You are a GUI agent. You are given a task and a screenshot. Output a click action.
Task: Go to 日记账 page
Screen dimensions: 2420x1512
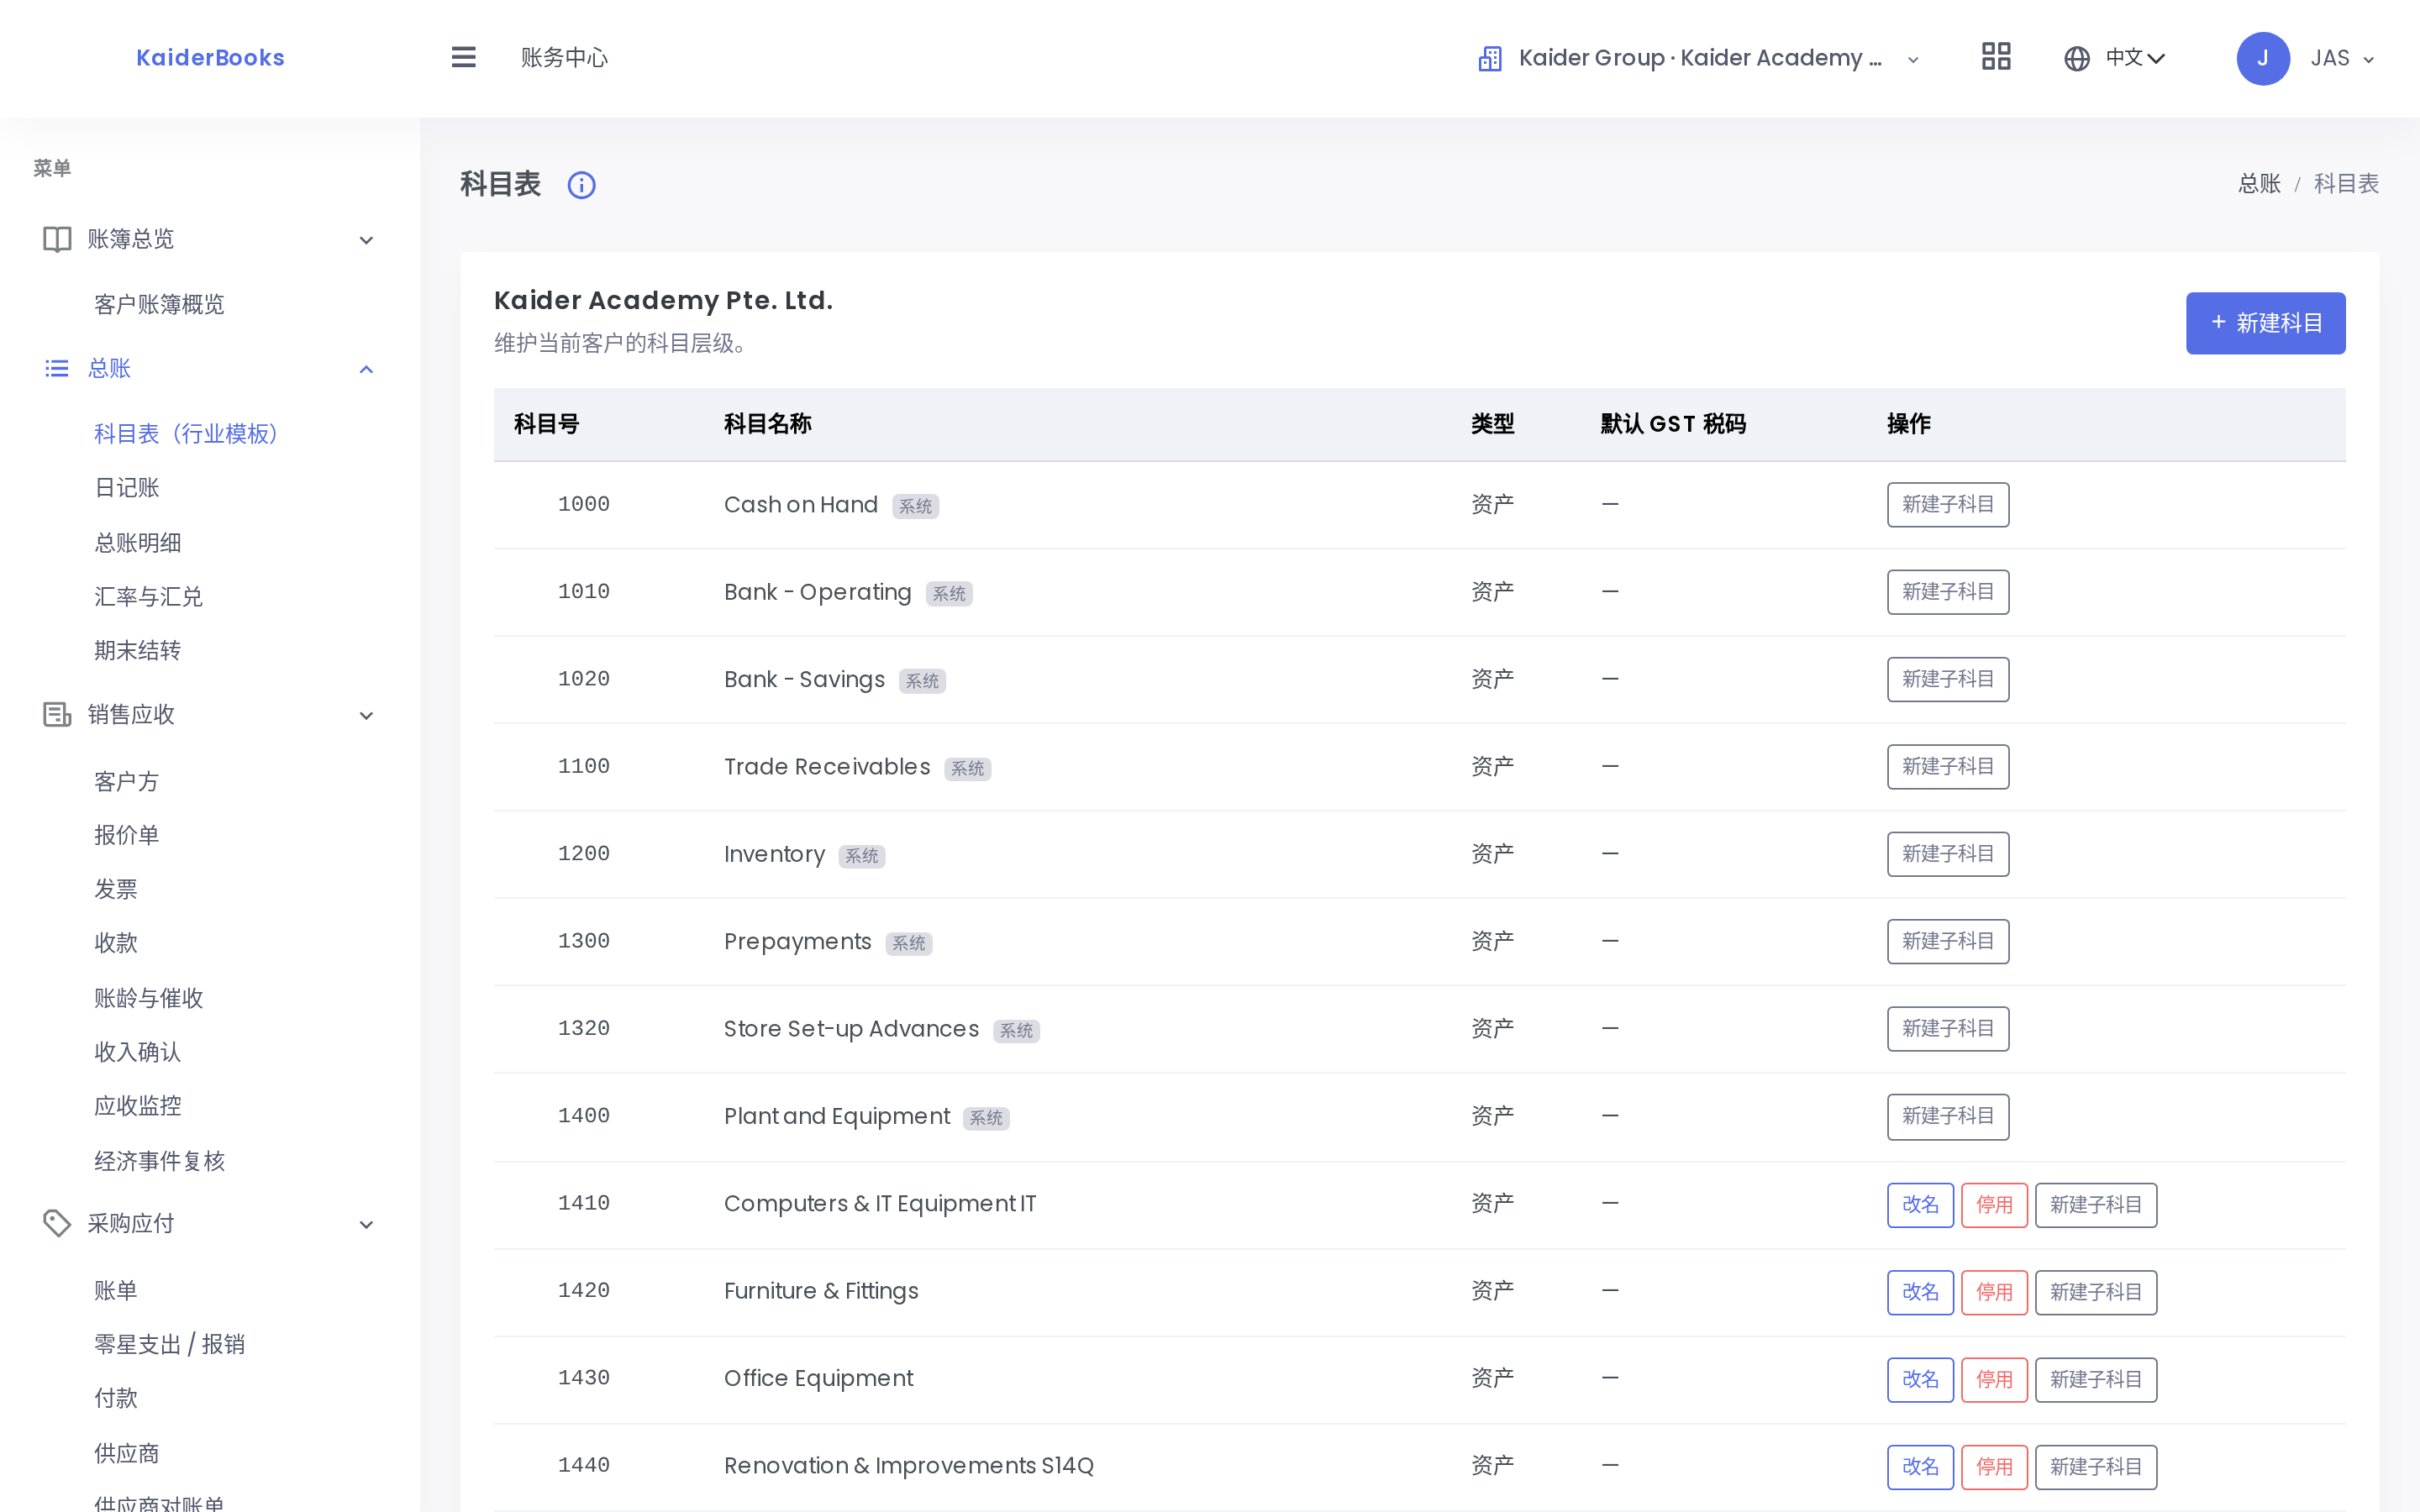[x=126, y=488]
